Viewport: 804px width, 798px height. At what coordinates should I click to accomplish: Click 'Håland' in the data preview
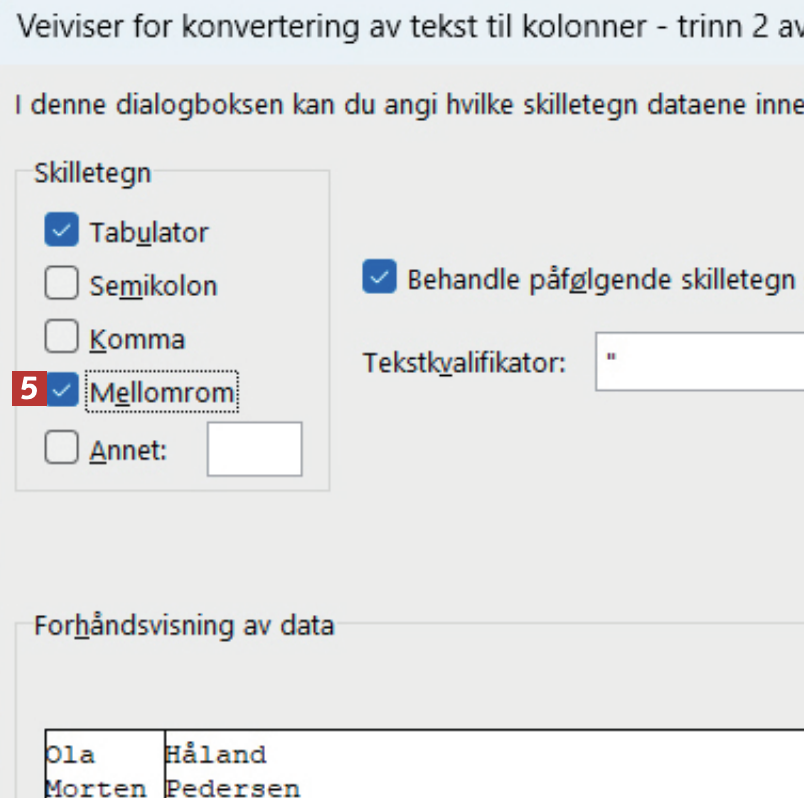tap(217, 754)
